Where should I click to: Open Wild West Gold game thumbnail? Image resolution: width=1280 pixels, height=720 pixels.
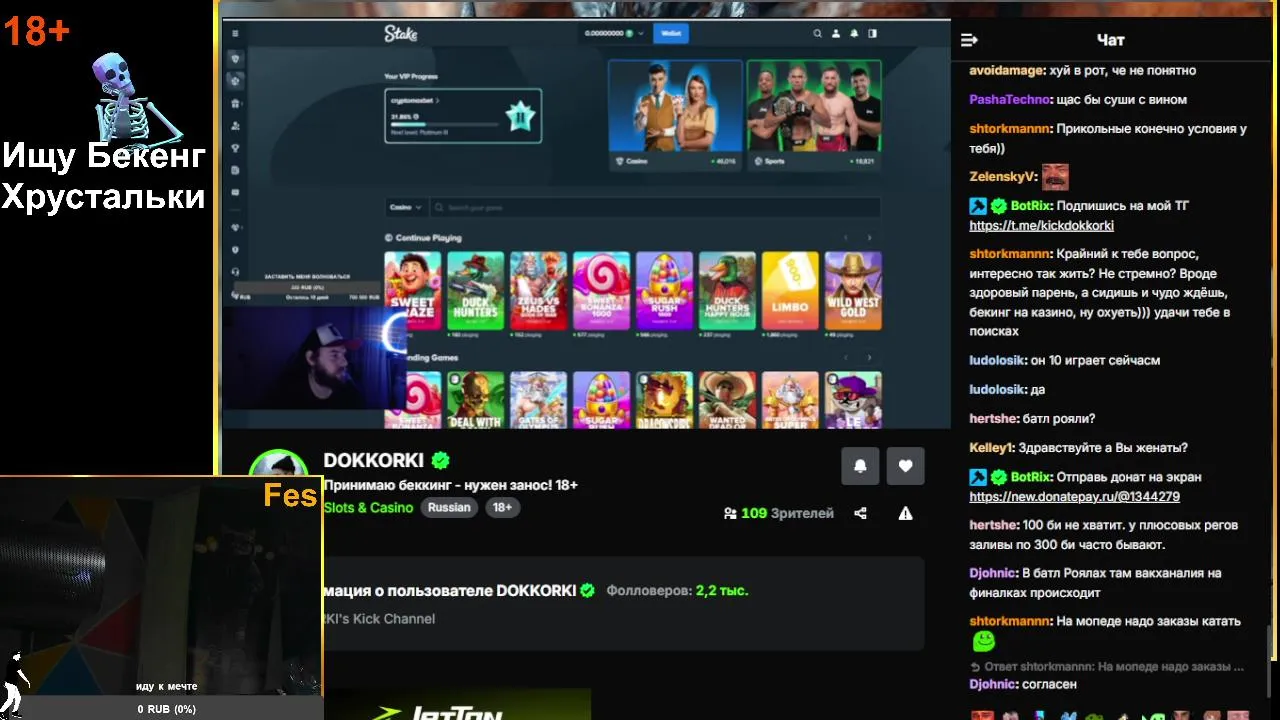click(x=853, y=291)
